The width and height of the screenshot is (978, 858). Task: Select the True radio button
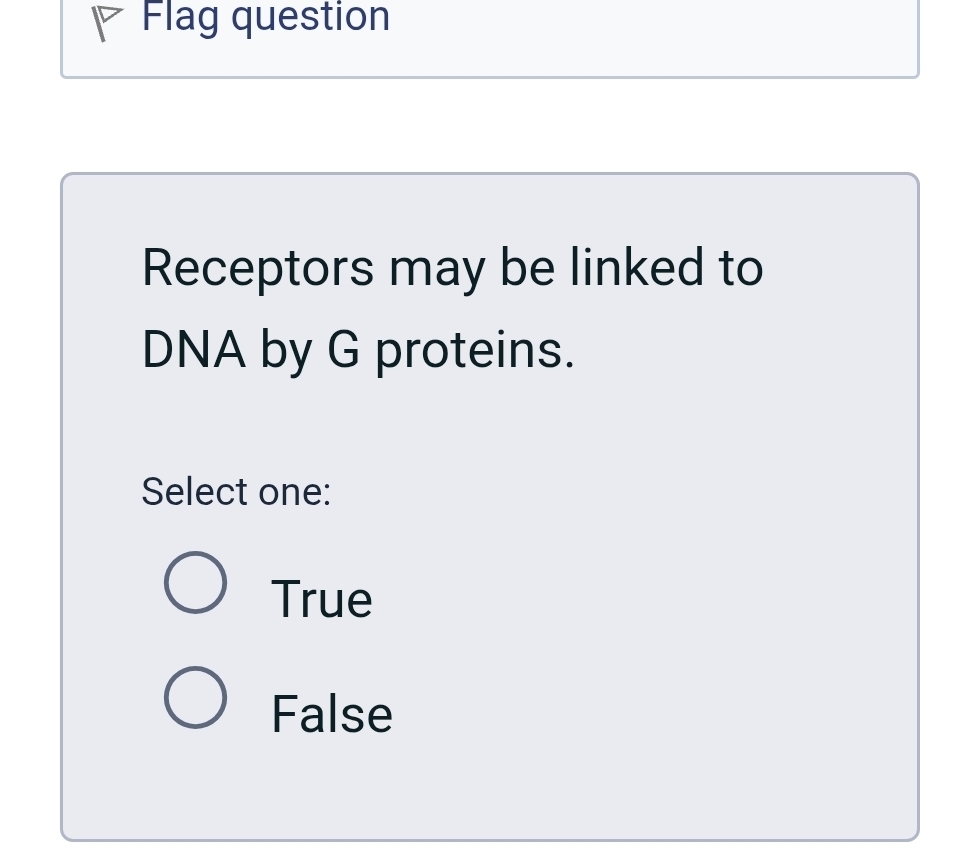(196, 583)
